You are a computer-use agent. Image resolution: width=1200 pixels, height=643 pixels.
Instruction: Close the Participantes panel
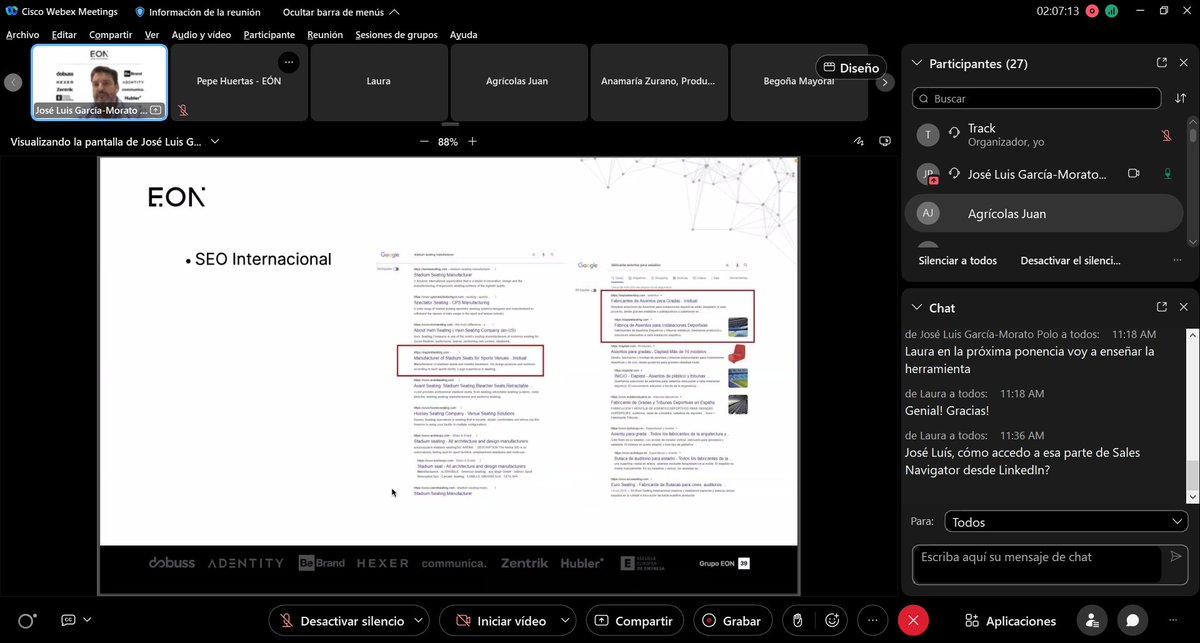pos(1185,63)
